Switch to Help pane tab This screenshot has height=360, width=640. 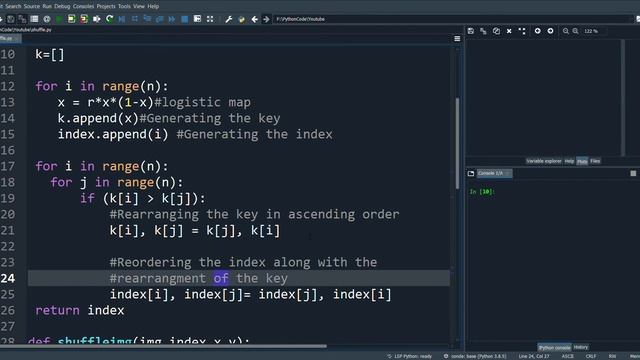pyautogui.click(x=569, y=161)
